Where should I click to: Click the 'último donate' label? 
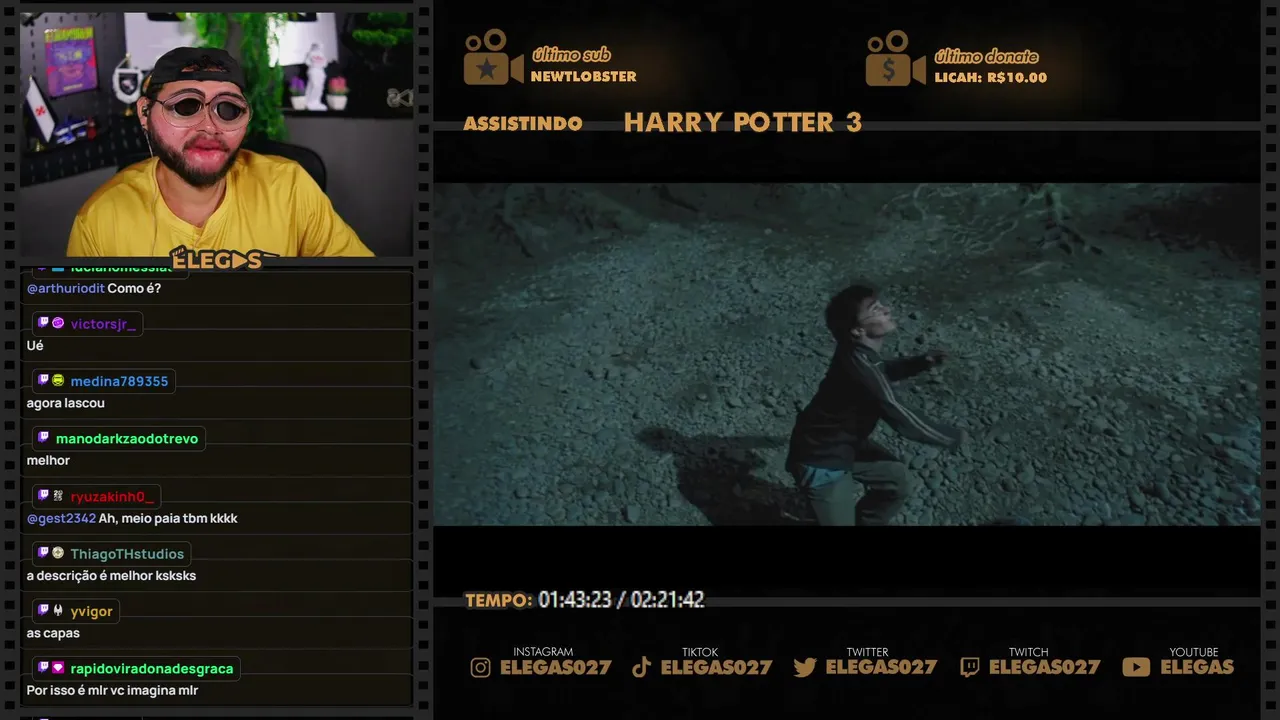tap(986, 56)
